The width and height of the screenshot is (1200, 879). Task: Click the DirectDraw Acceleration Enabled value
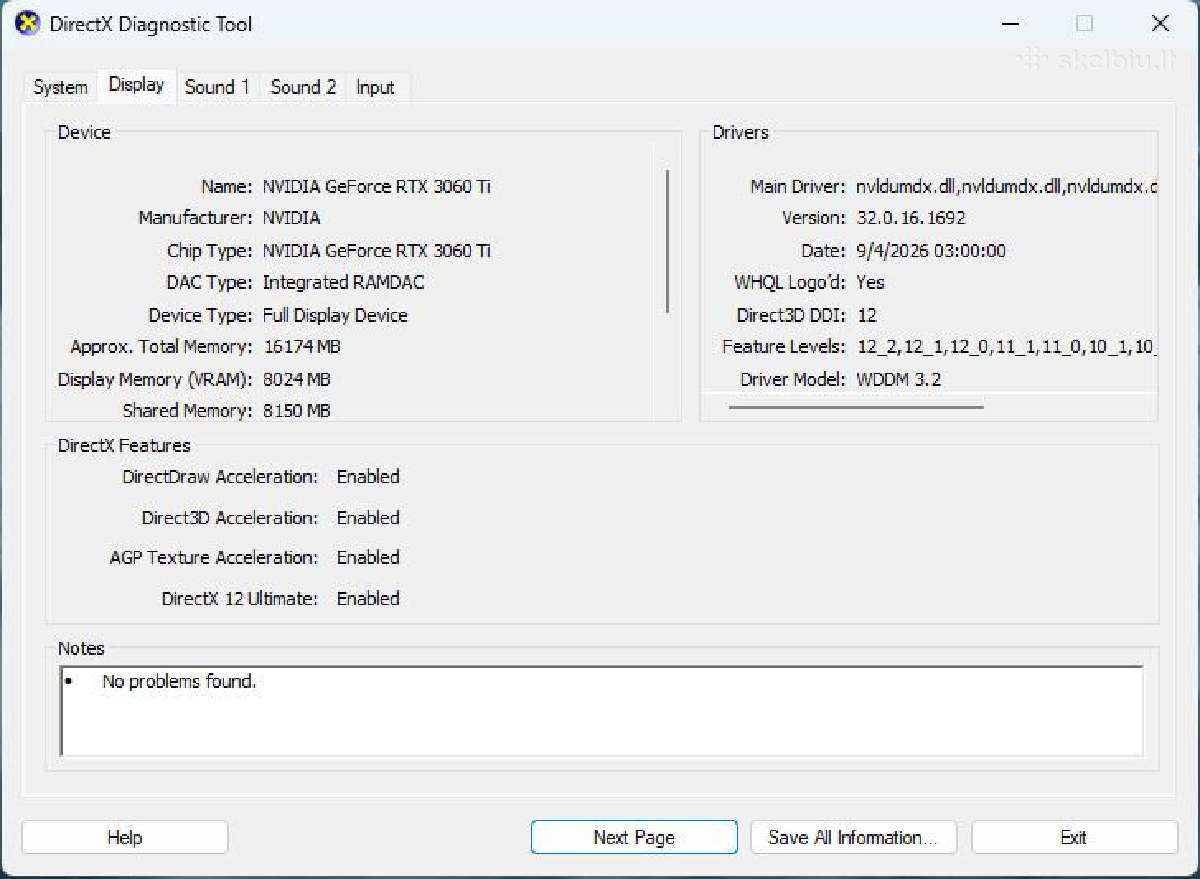point(368,477)
